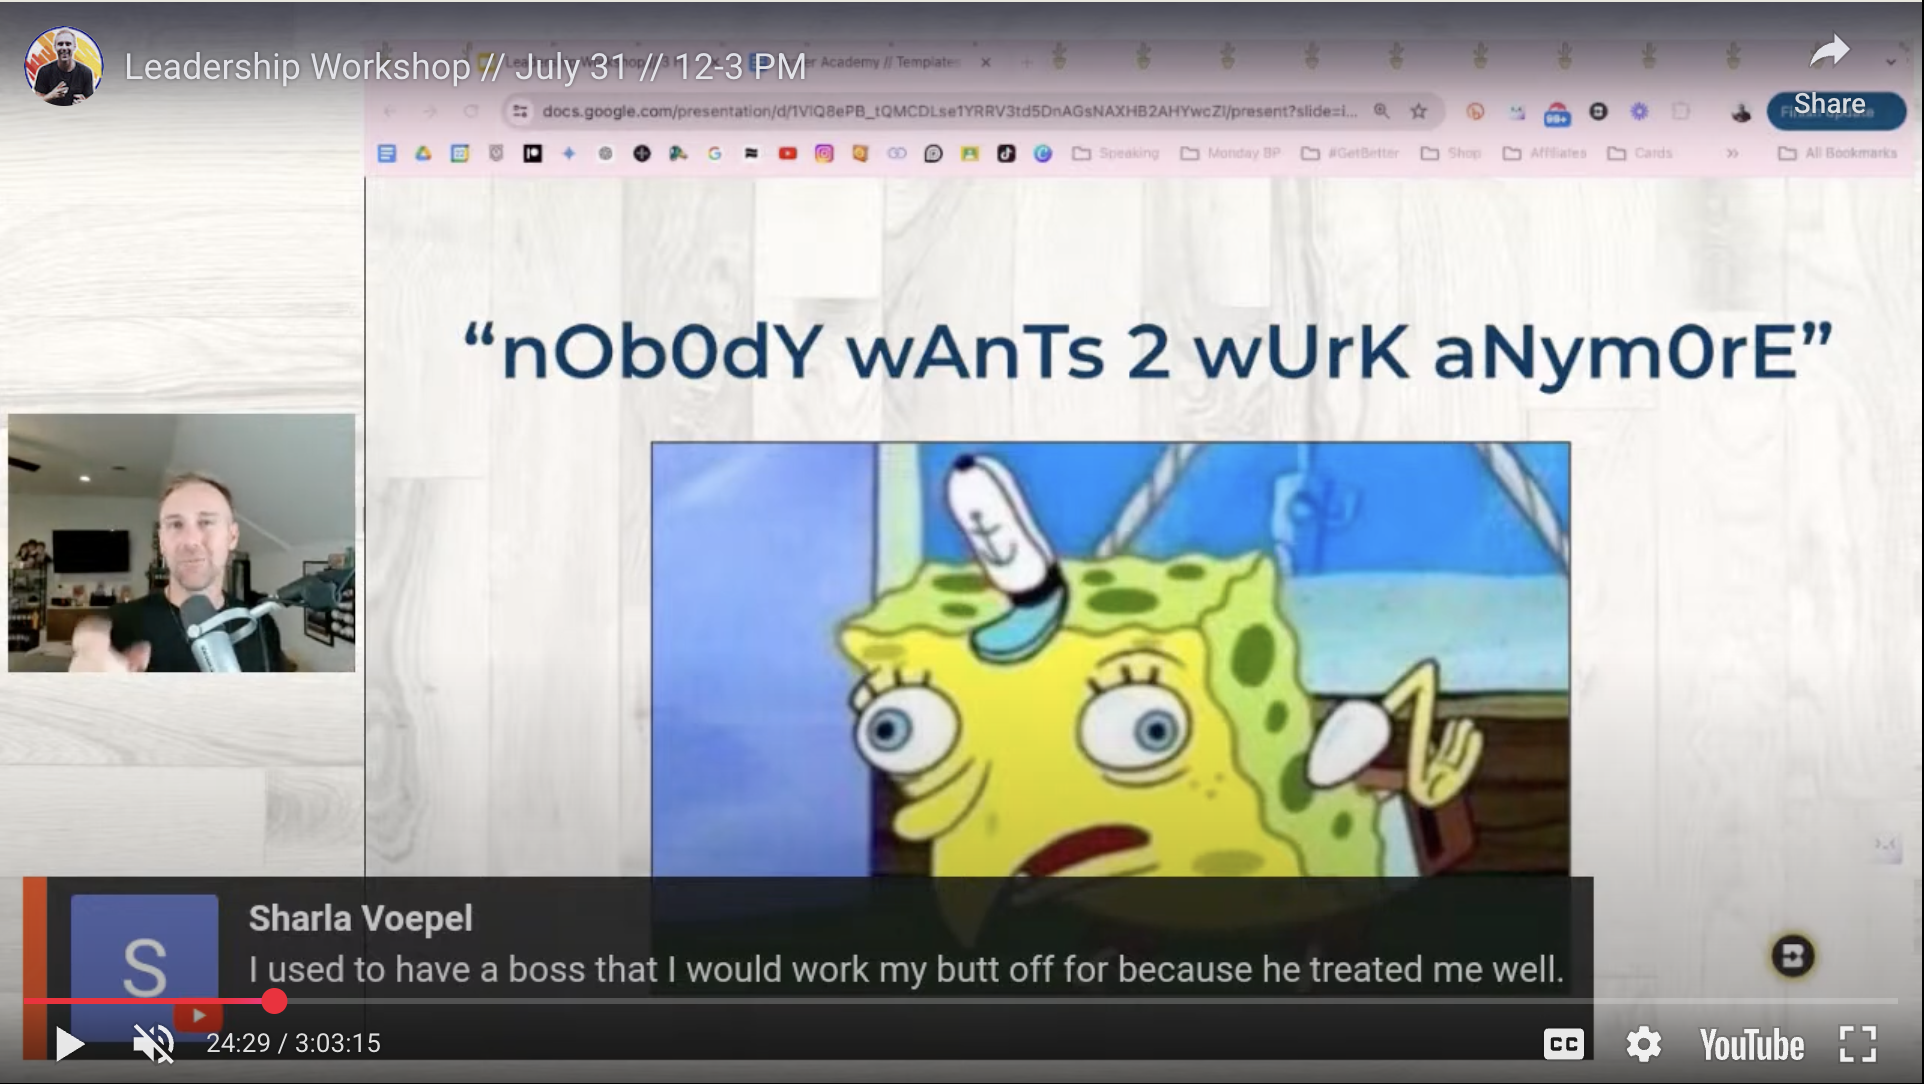Unmute the video with the speaker icon
The height and width of the screenshot is (1084, 1924).
point(154,1043)
